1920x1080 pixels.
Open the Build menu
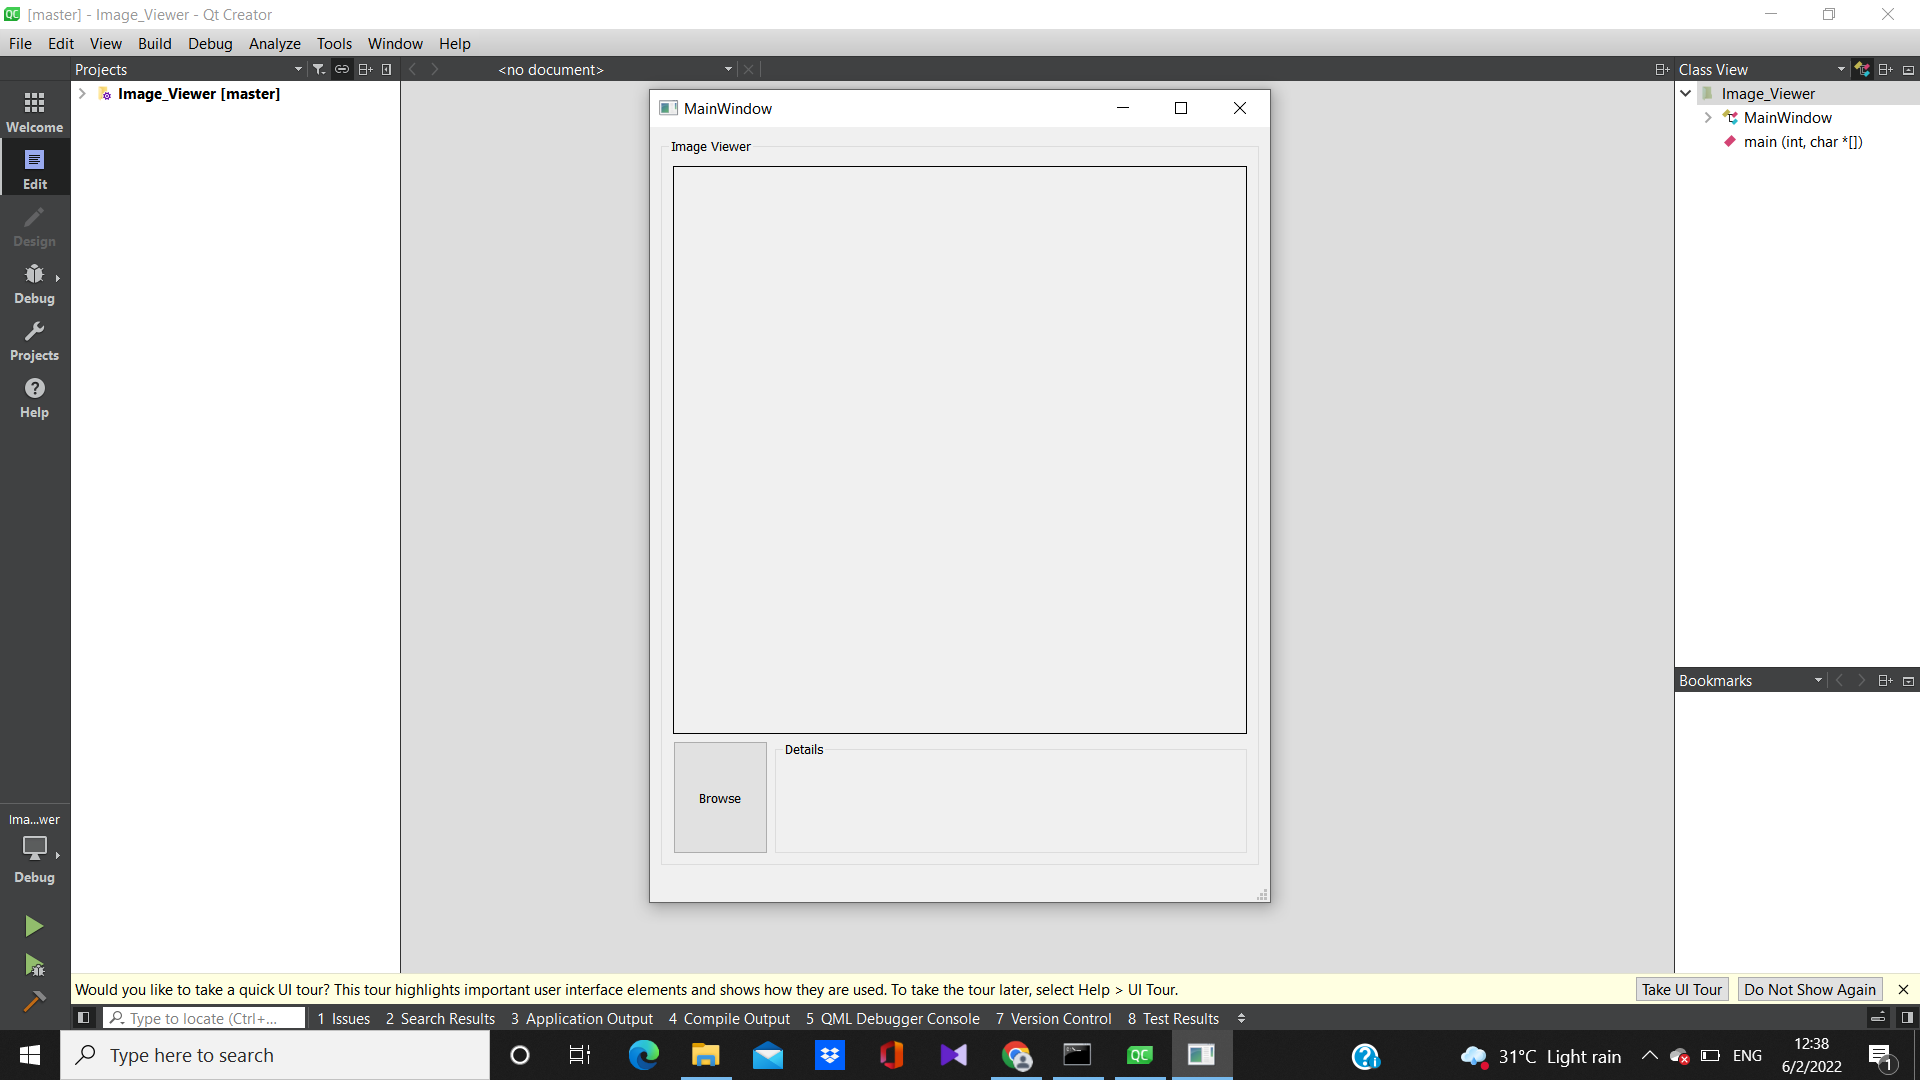(154, 43)
